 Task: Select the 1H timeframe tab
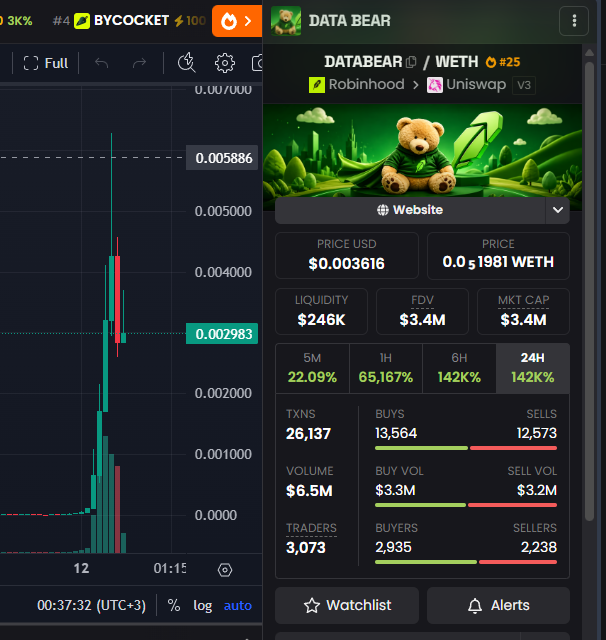click(x=386, y=369)
